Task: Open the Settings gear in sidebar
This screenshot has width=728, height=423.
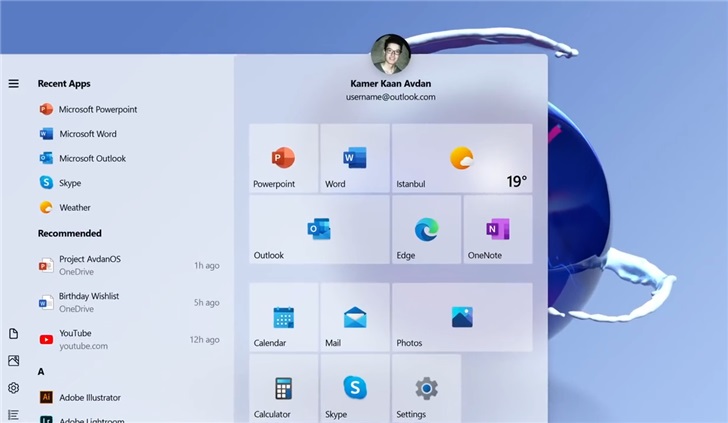Action: [13, 388]
